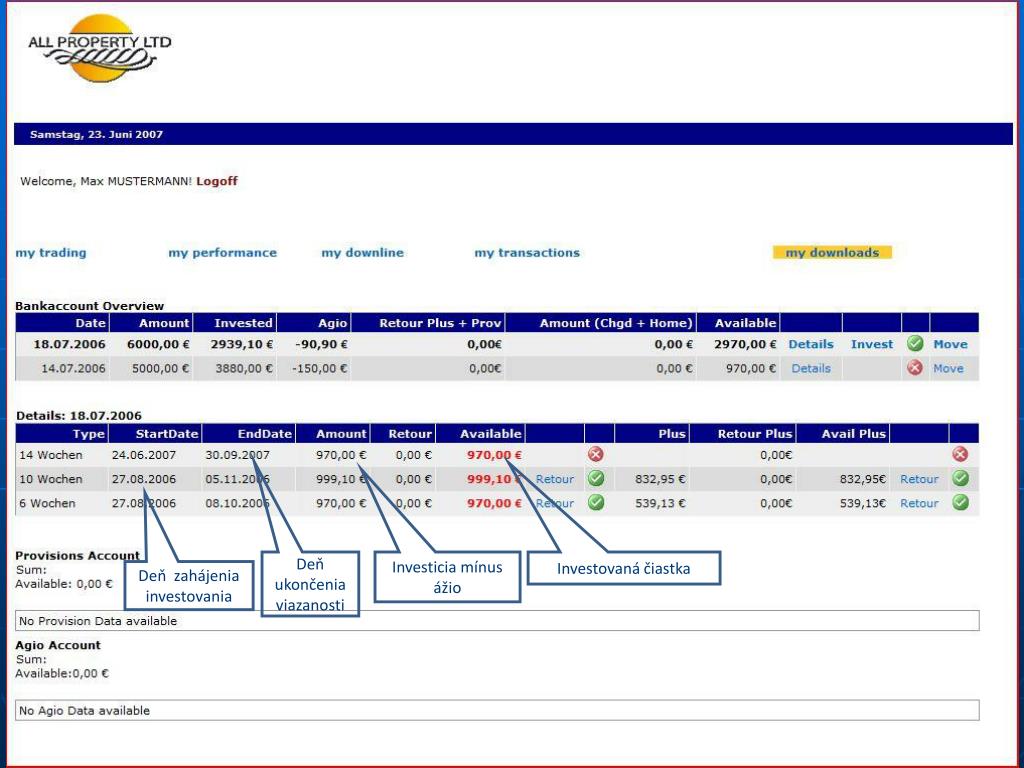Click green check icon in 18.07.2006 row
This screenshot has height=768, width=1024.
pyautogui.click(x=915, y=344)
